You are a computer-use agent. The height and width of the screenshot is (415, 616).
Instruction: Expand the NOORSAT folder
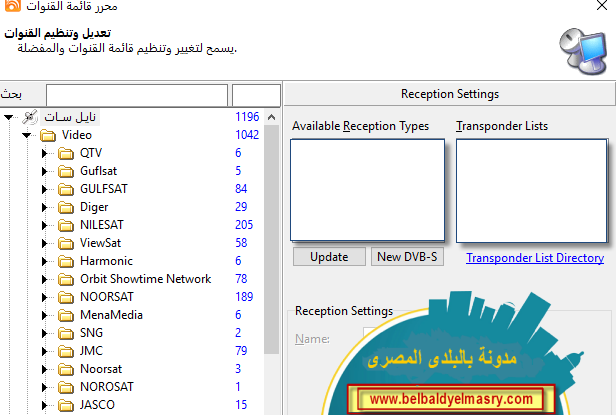tap(44, 297)
